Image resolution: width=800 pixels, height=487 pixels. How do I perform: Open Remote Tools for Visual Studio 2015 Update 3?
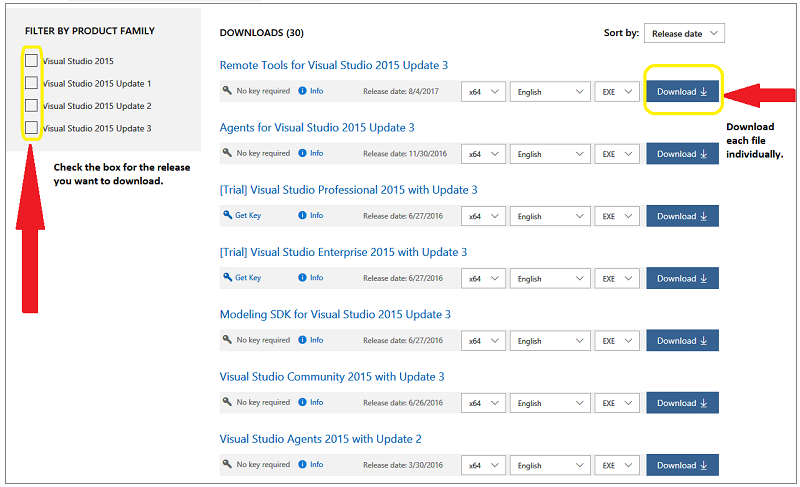pos(334,65)
